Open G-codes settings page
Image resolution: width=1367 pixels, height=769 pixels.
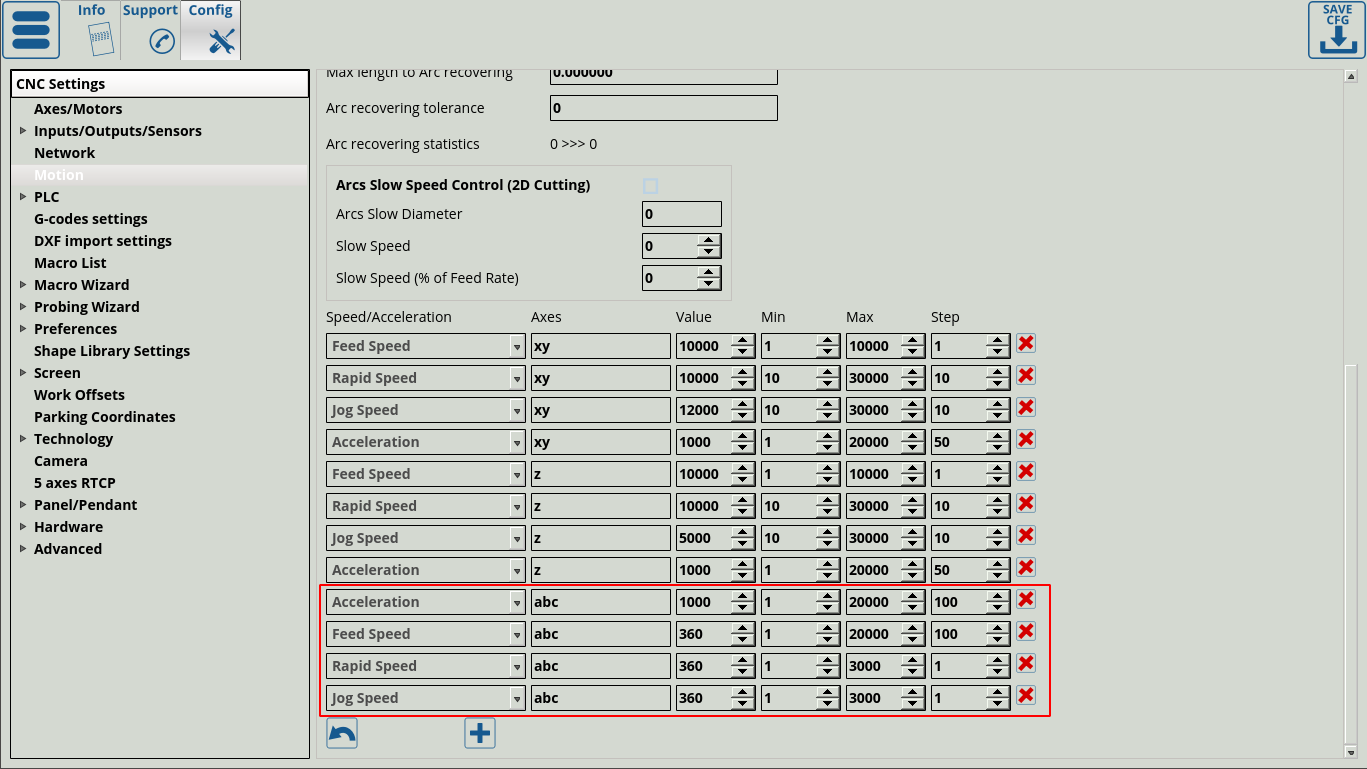click(90, 219)
